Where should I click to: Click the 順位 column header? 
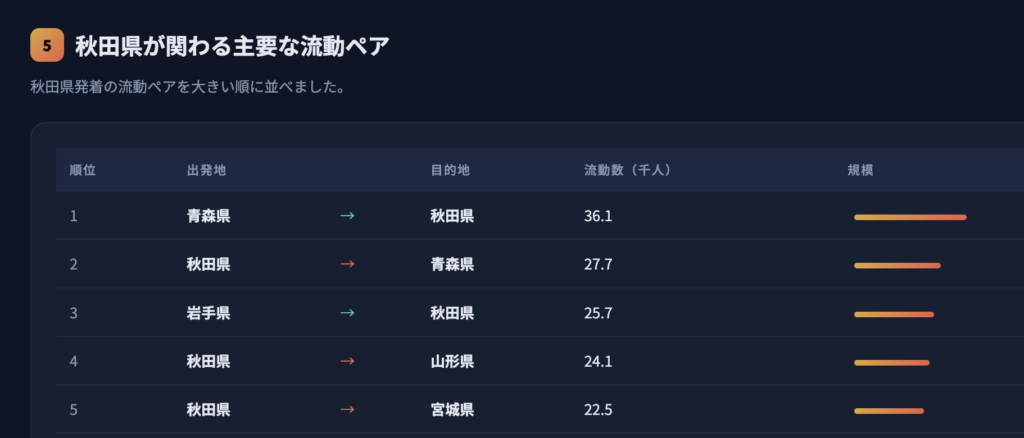tap(83, 170)
